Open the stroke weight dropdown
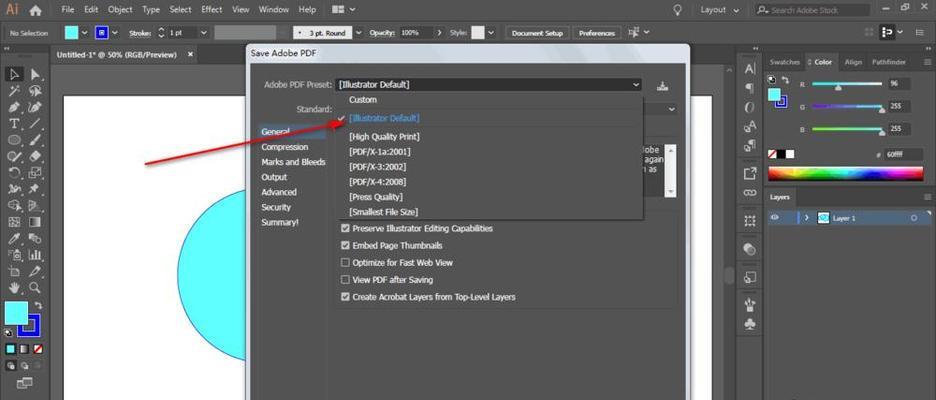This screenshot has width=936, height=400. pyautogui.click(x=204, y=33)
